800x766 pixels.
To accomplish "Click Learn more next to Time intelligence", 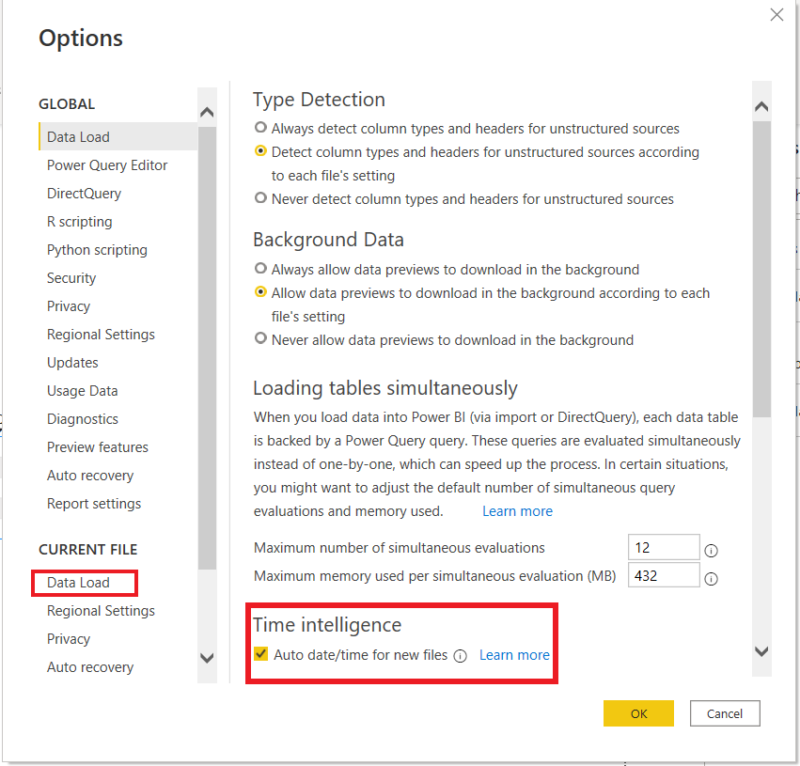I will 514,655.
